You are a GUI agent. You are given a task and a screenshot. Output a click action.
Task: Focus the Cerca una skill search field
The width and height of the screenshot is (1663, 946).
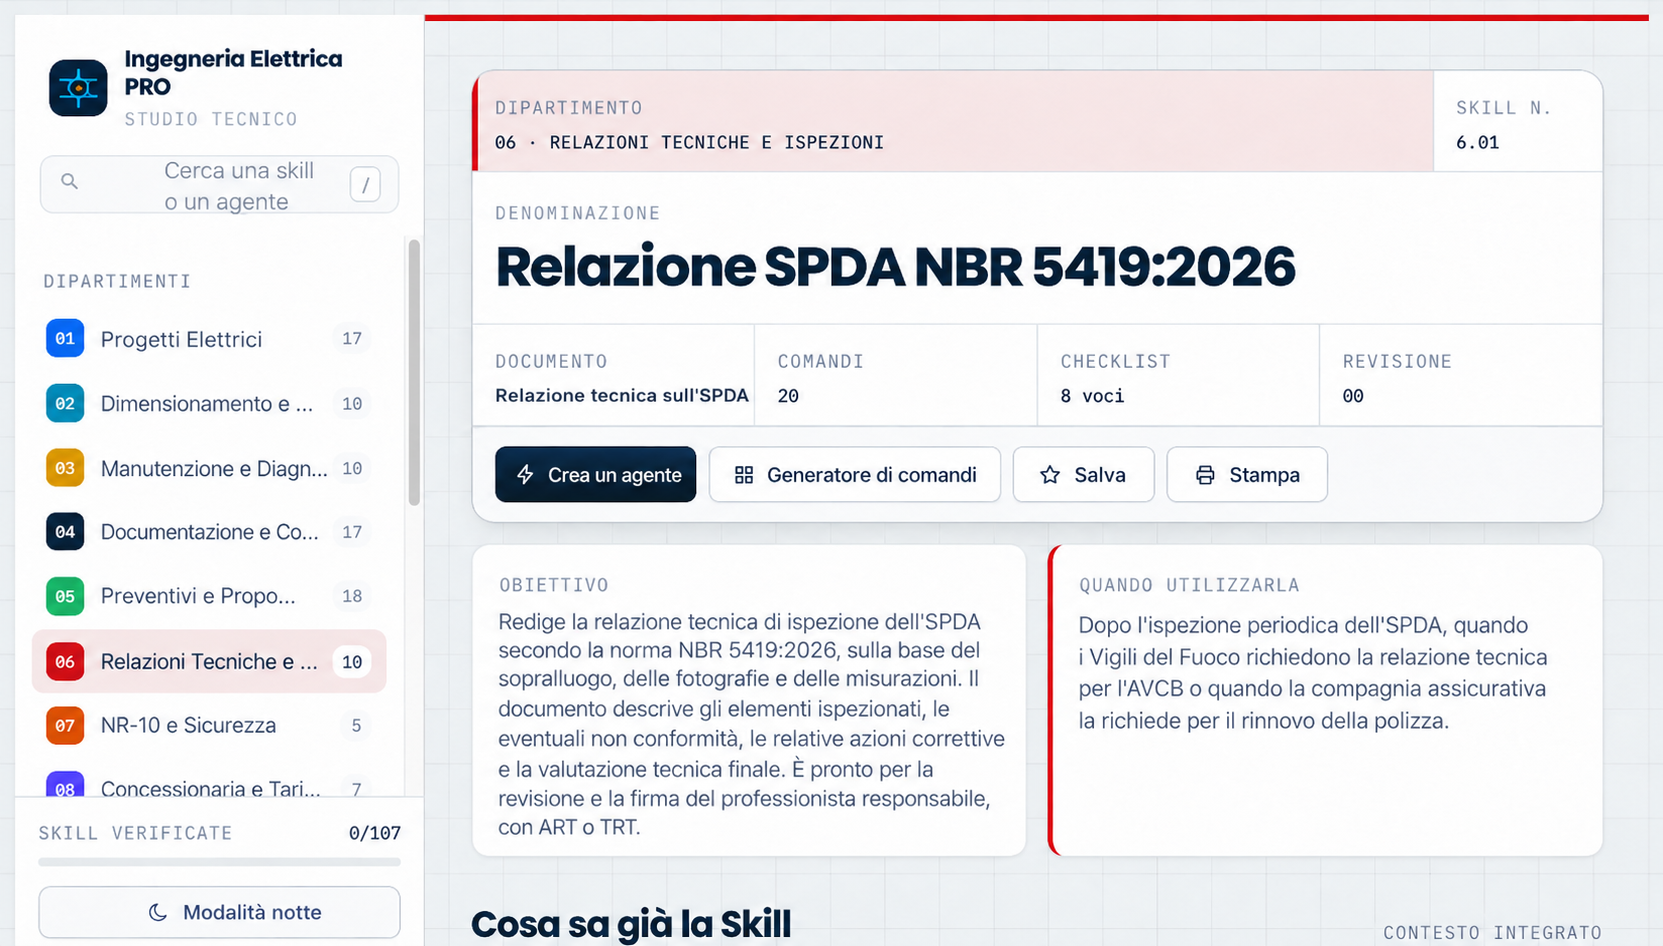(219, 185)
